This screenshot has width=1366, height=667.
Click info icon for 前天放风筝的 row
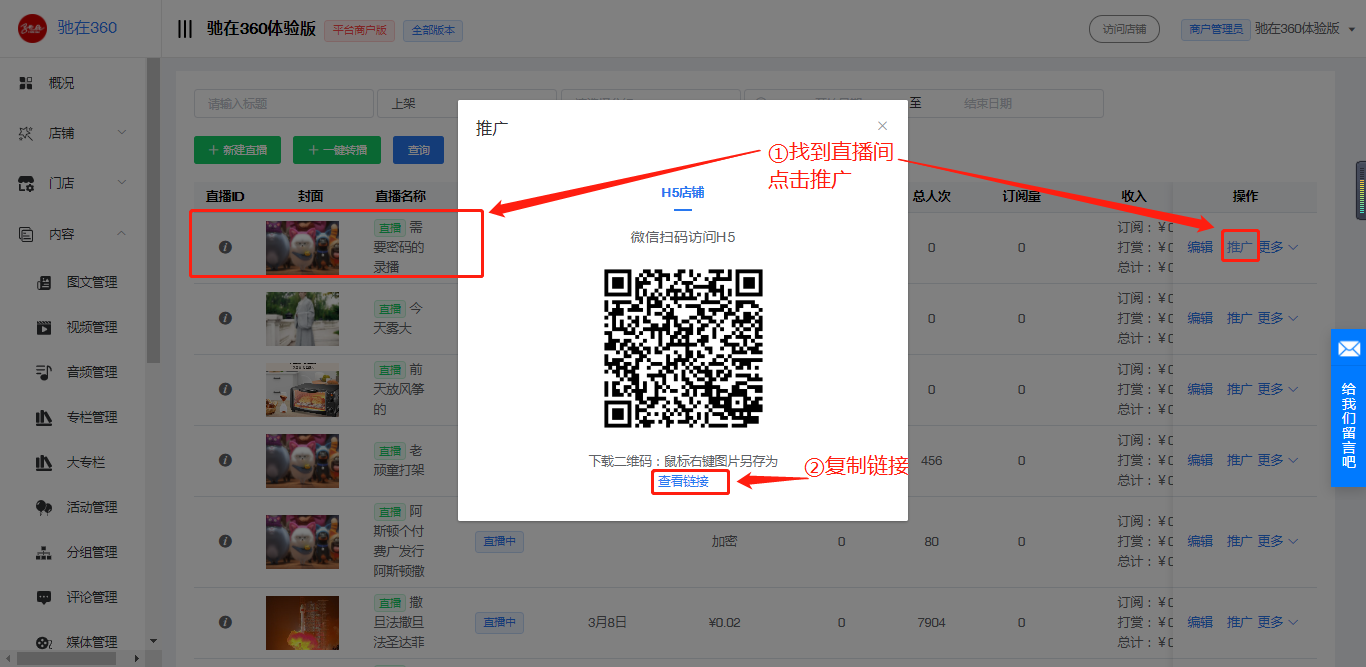point(225,389)
